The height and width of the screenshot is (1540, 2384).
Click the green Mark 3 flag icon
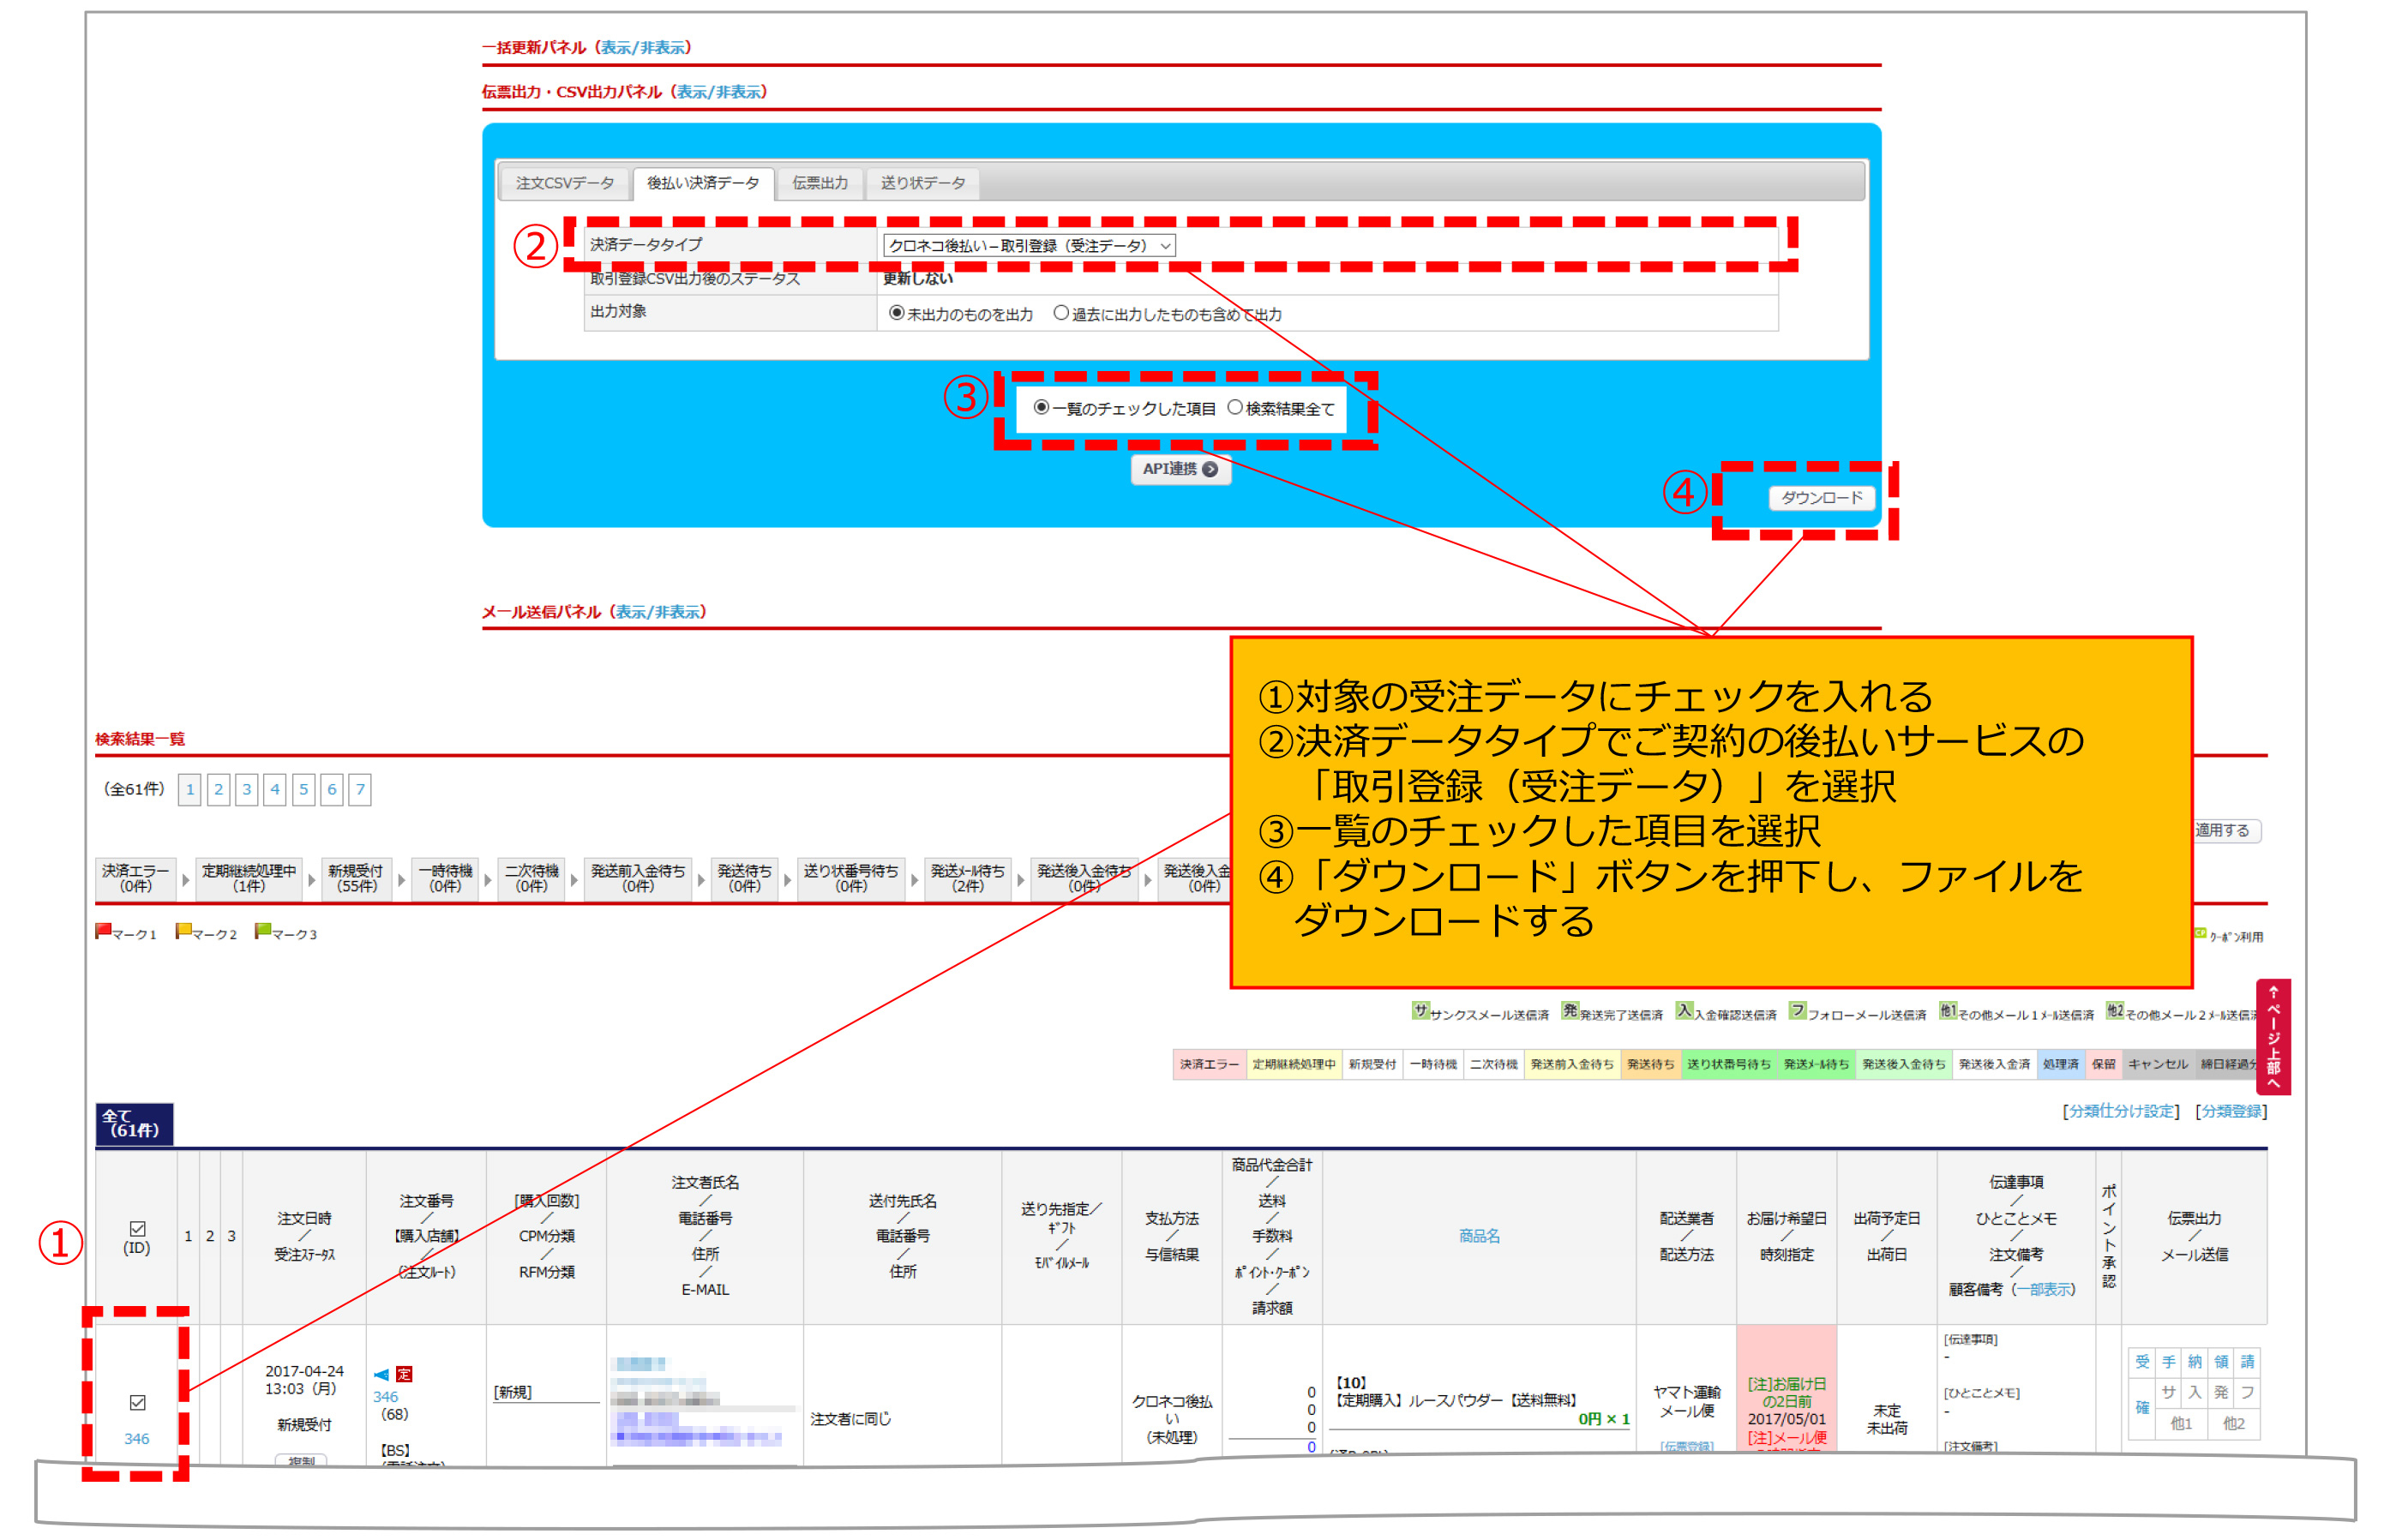coord(262,931)
